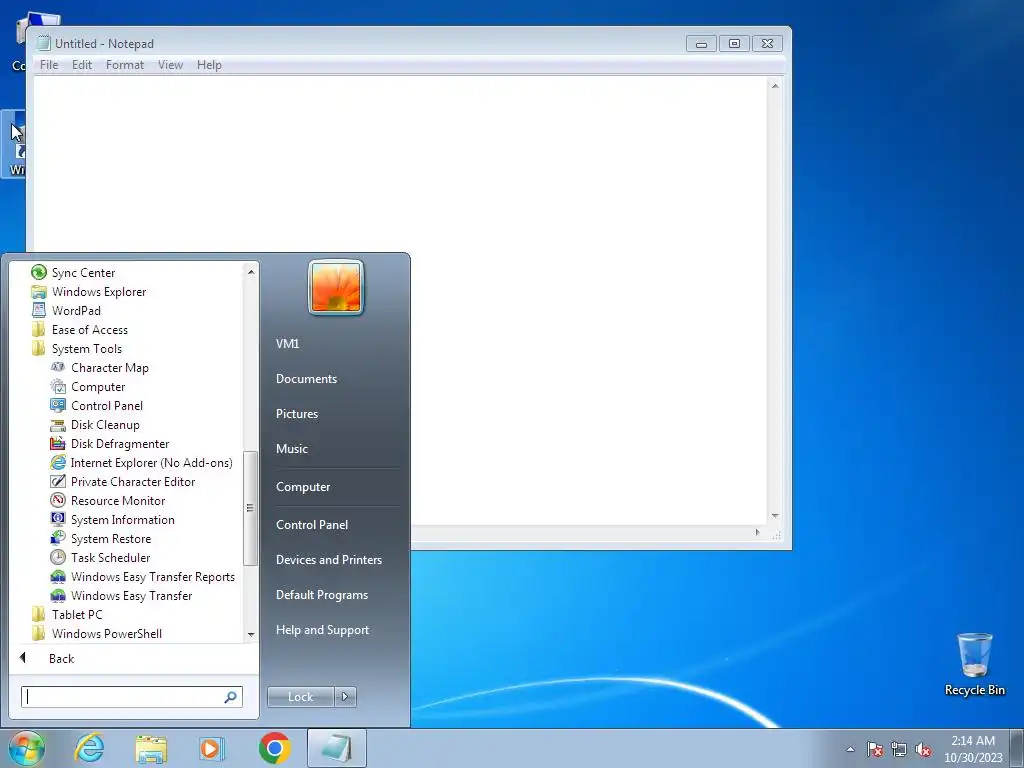Click the programs list scrollbar thumb

250,508
